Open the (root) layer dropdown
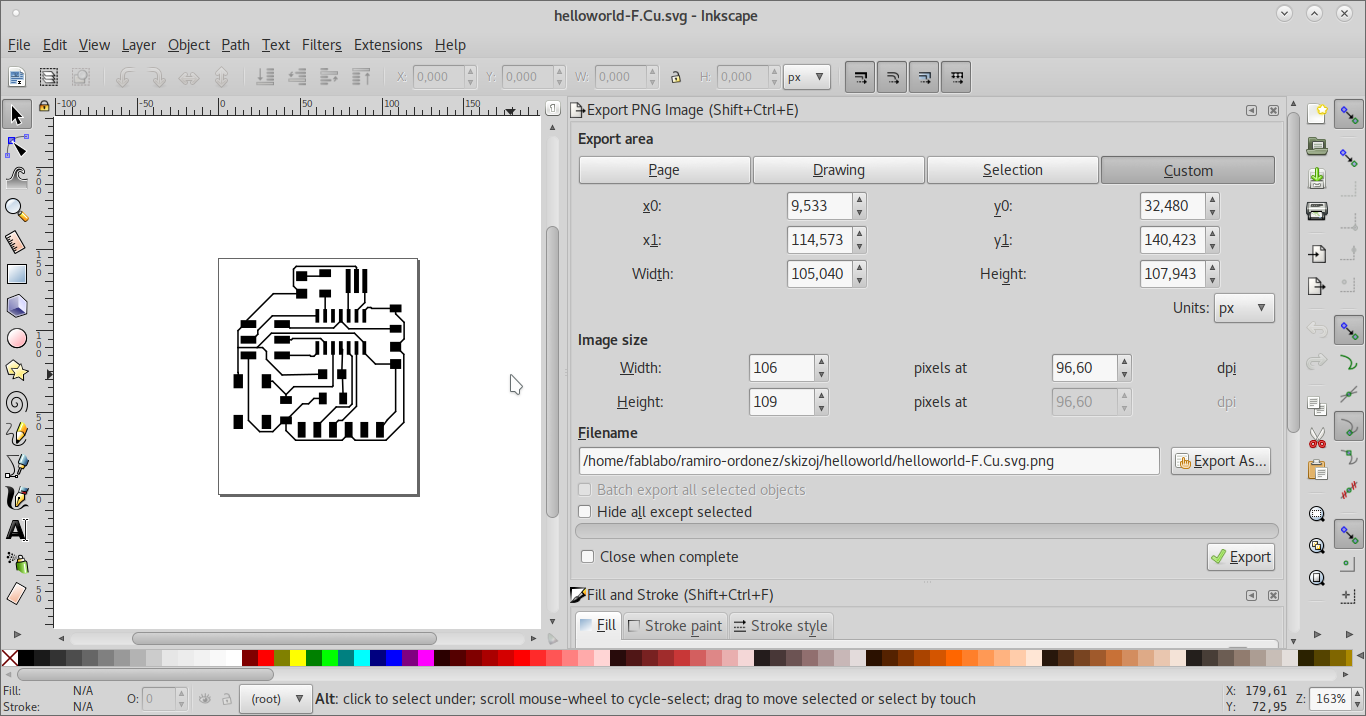Screen dimensions: 1366x716 coord(276,699)
